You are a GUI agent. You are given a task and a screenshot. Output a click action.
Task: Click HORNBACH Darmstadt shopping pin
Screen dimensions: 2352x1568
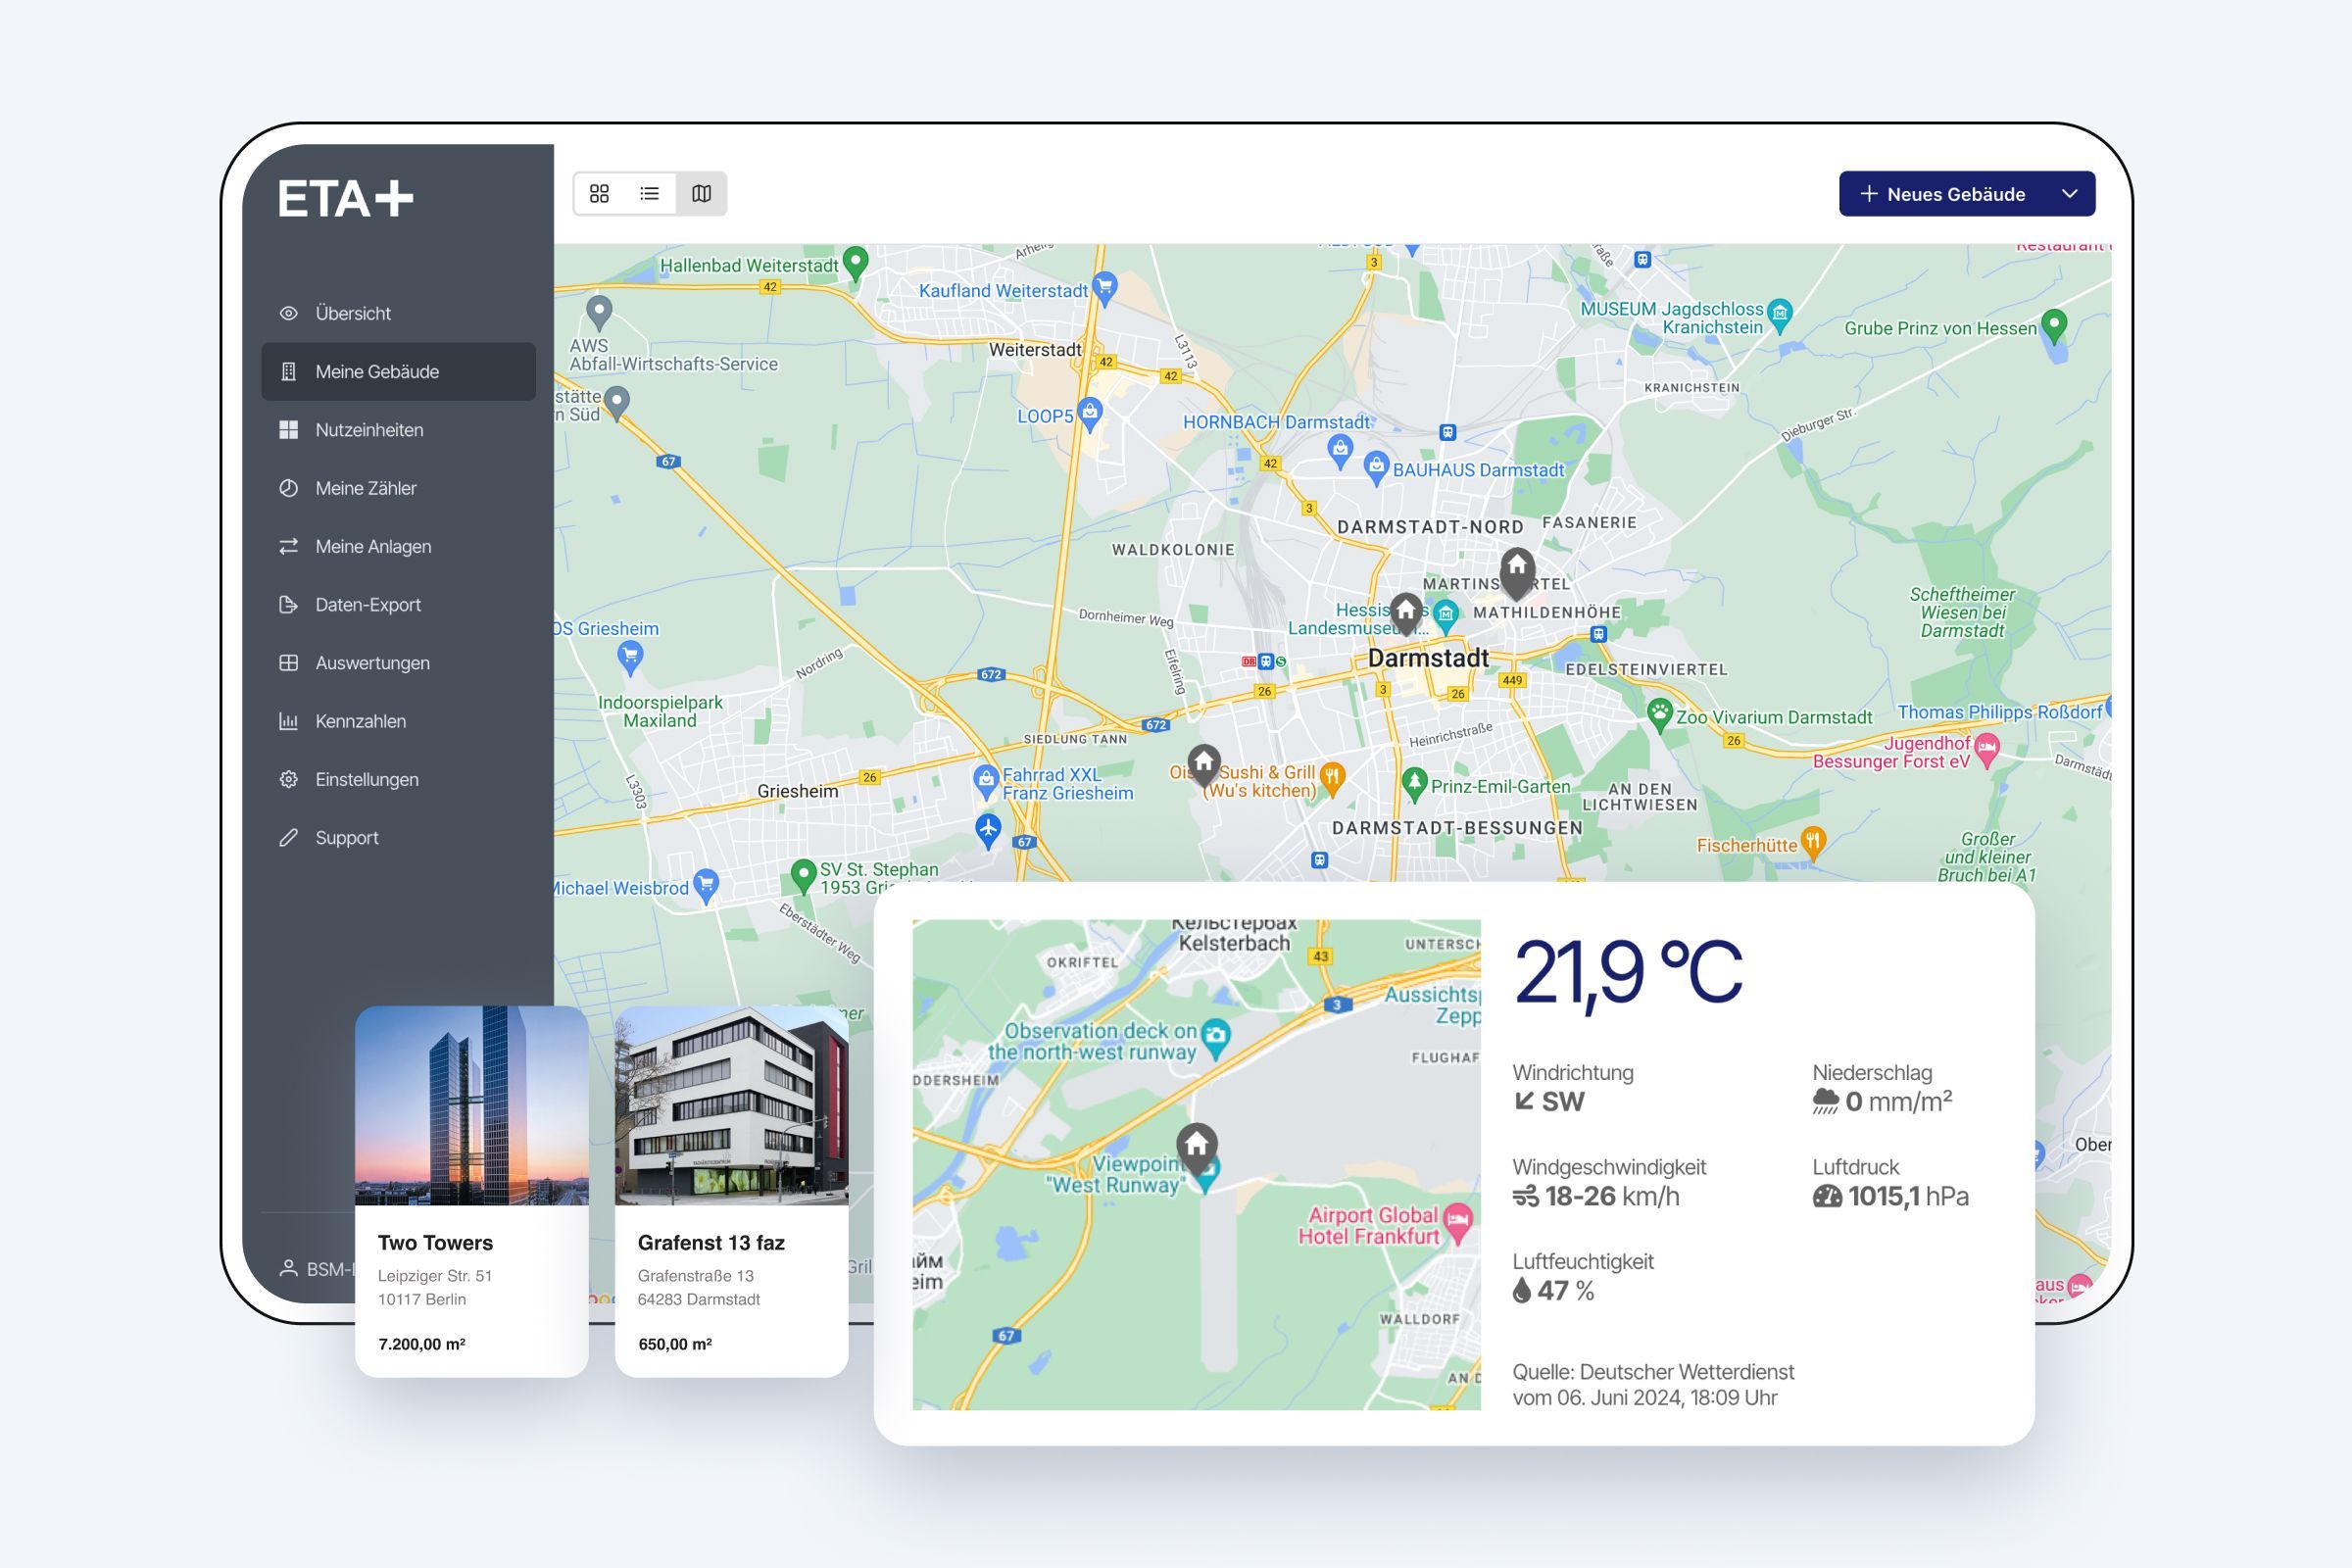(1340, 450)
